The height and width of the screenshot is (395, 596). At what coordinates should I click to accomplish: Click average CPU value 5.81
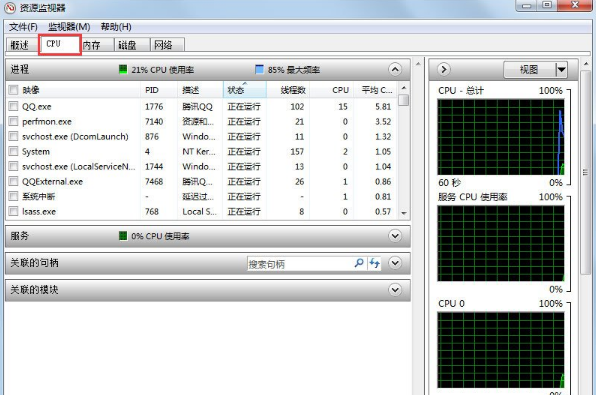pos(383,106)
